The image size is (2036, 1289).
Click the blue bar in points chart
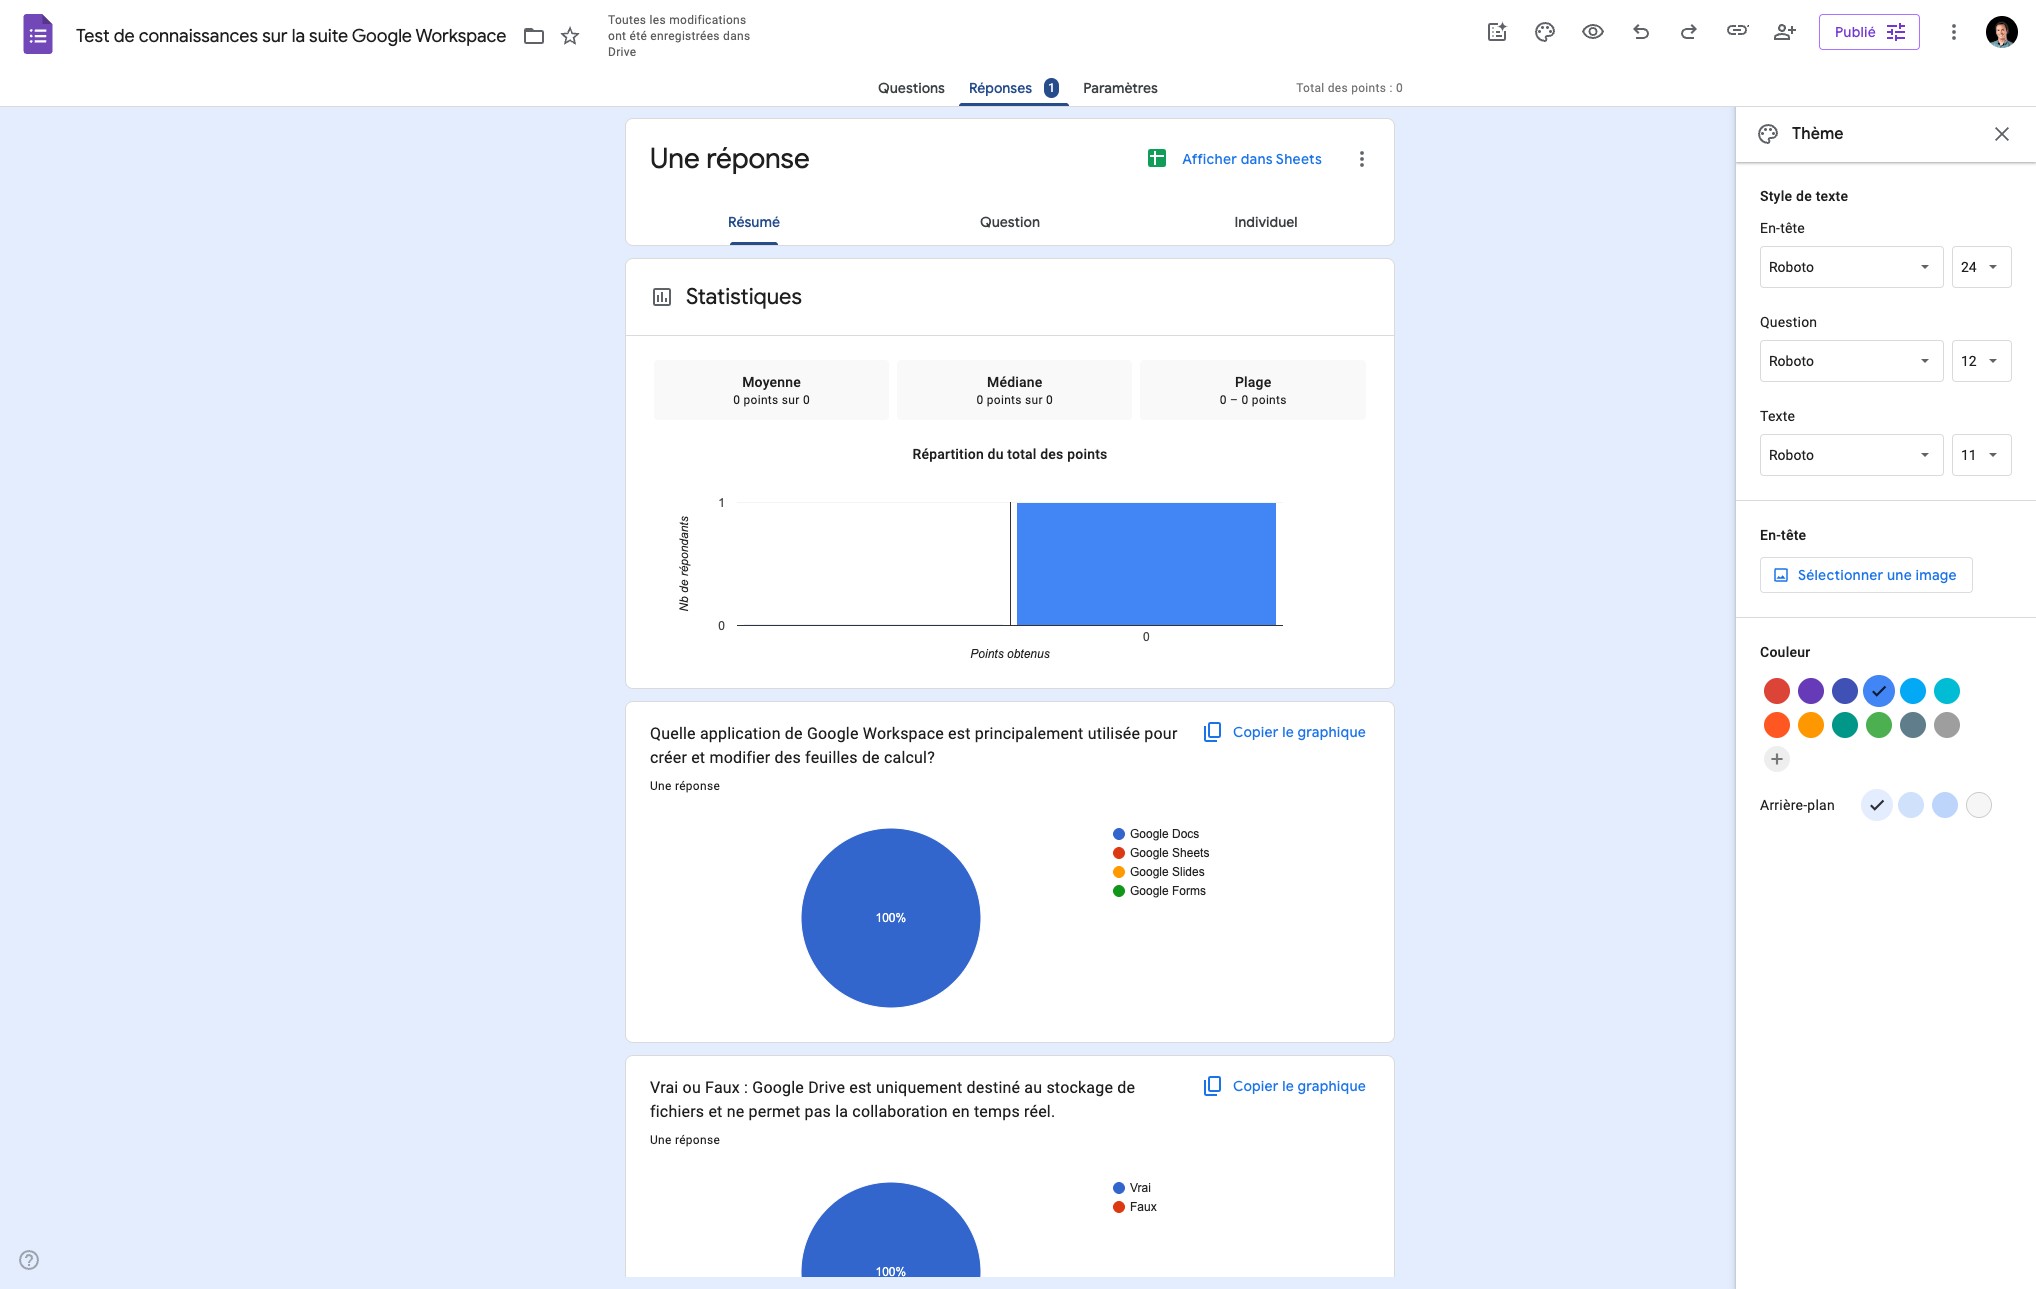pyautogui.click(x=1146, y=564)
